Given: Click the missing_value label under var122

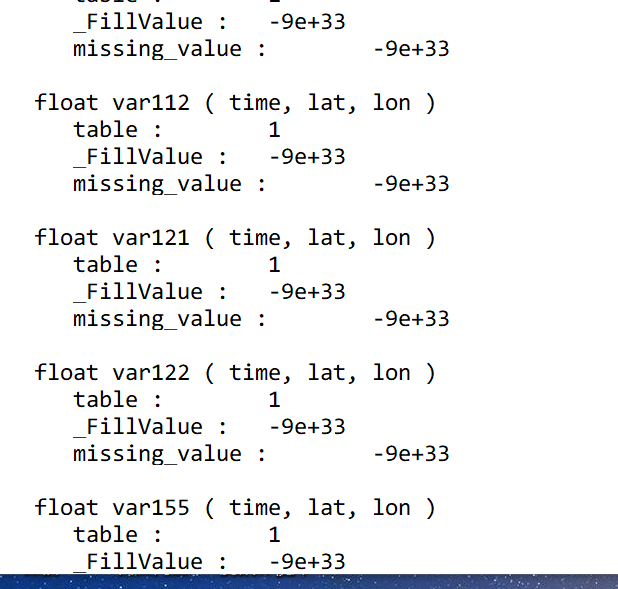Looking at the screenshot, I should click(157, 454).
